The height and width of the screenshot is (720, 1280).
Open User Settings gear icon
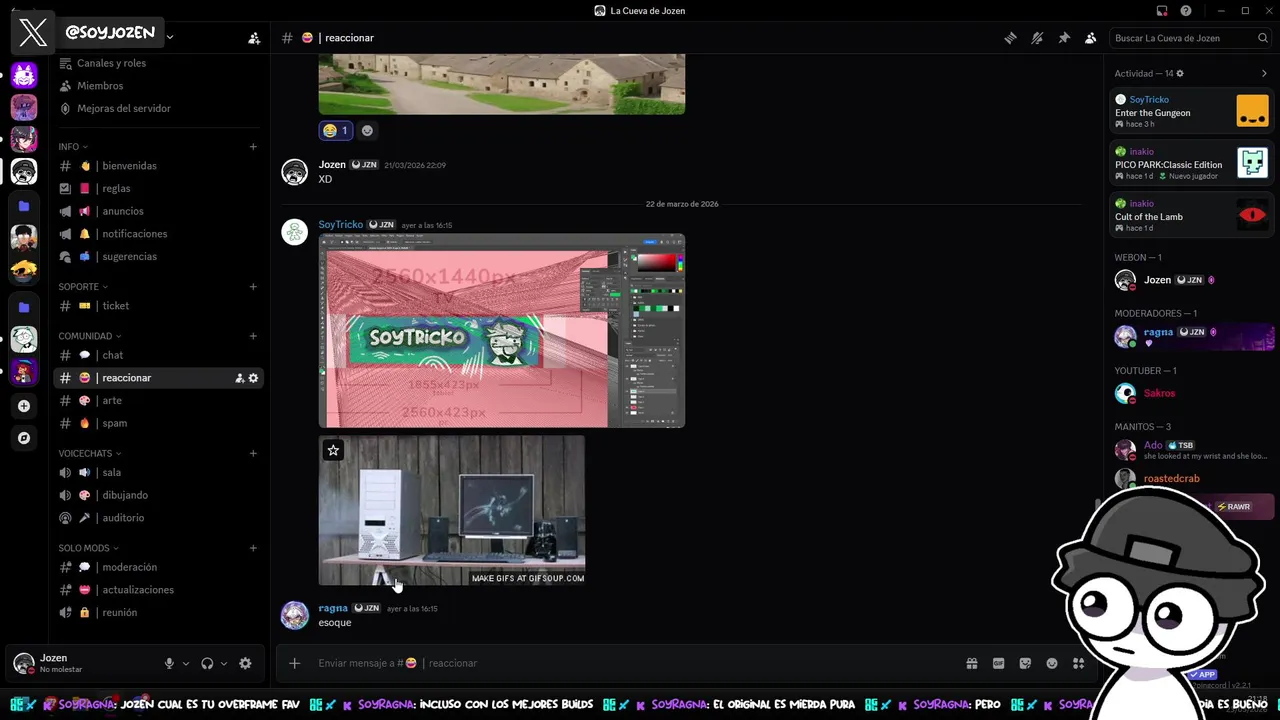click(245, 663)
